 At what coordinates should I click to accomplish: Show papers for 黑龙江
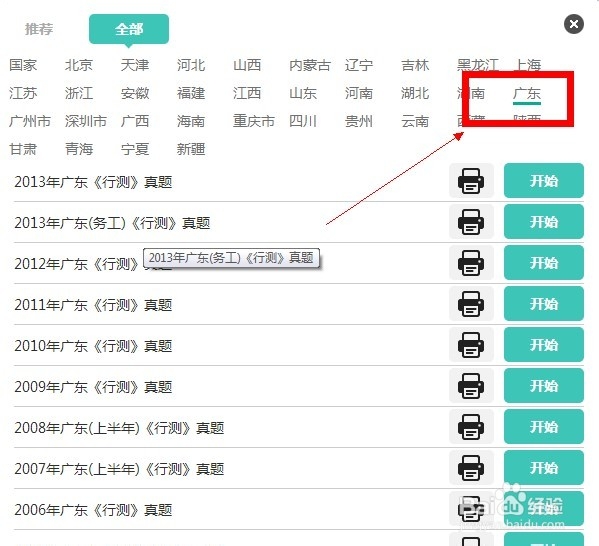[x=478, y=65]
